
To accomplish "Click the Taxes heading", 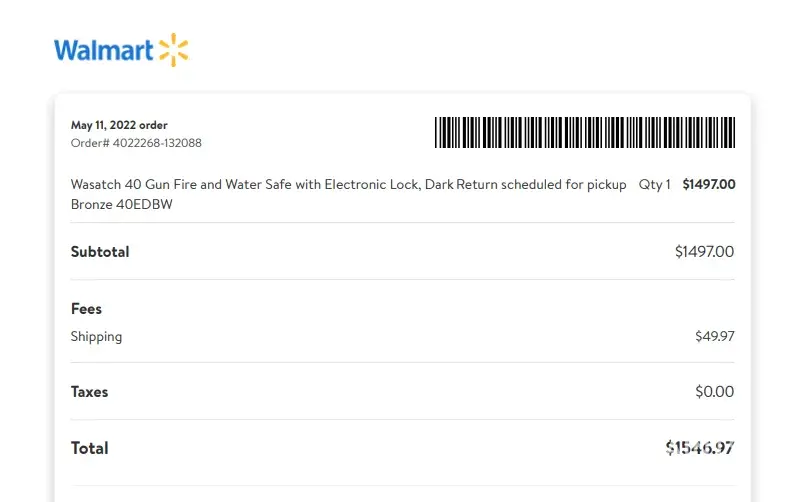I will [x=89, y=392].
